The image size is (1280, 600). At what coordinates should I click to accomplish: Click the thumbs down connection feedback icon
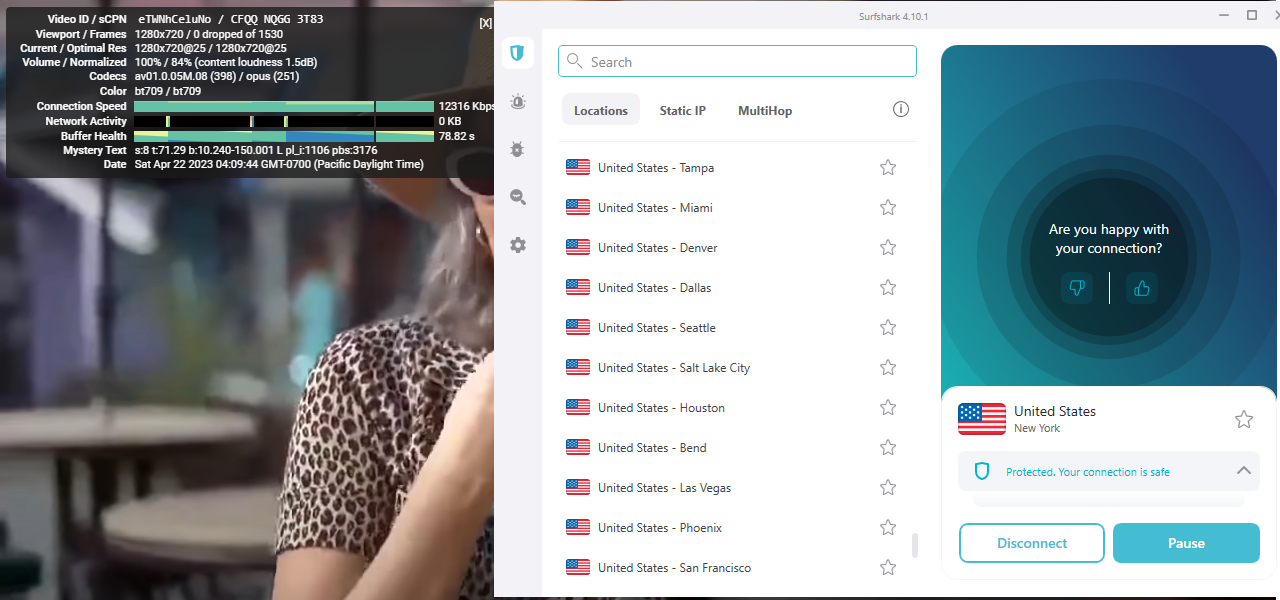tap(1077, 288)
